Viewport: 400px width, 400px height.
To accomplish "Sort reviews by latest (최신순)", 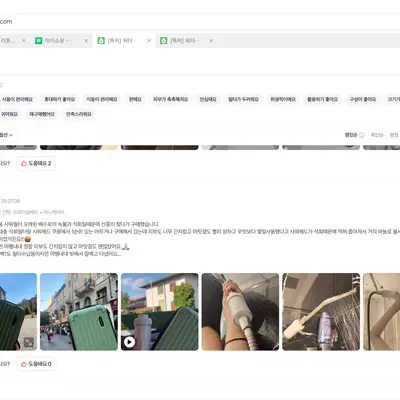I will point(377,135).
